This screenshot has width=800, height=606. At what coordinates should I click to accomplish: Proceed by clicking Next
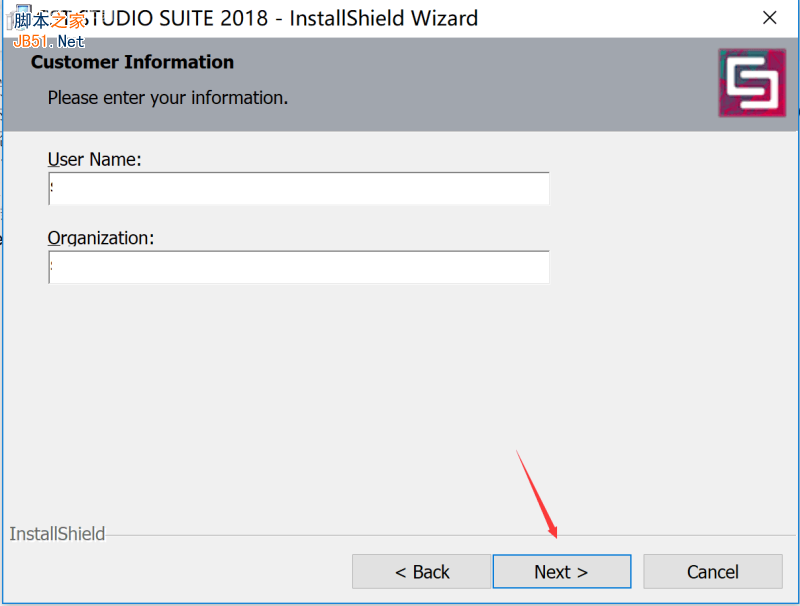coord(561,572)
